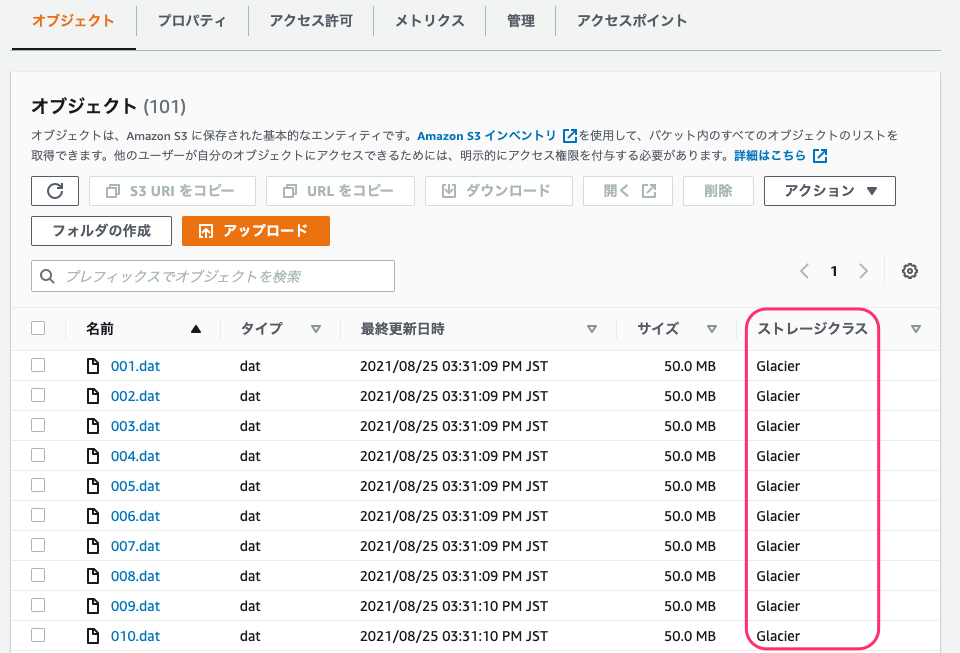
Task: Select the checkbox for 008.dat
Action: 38,575
